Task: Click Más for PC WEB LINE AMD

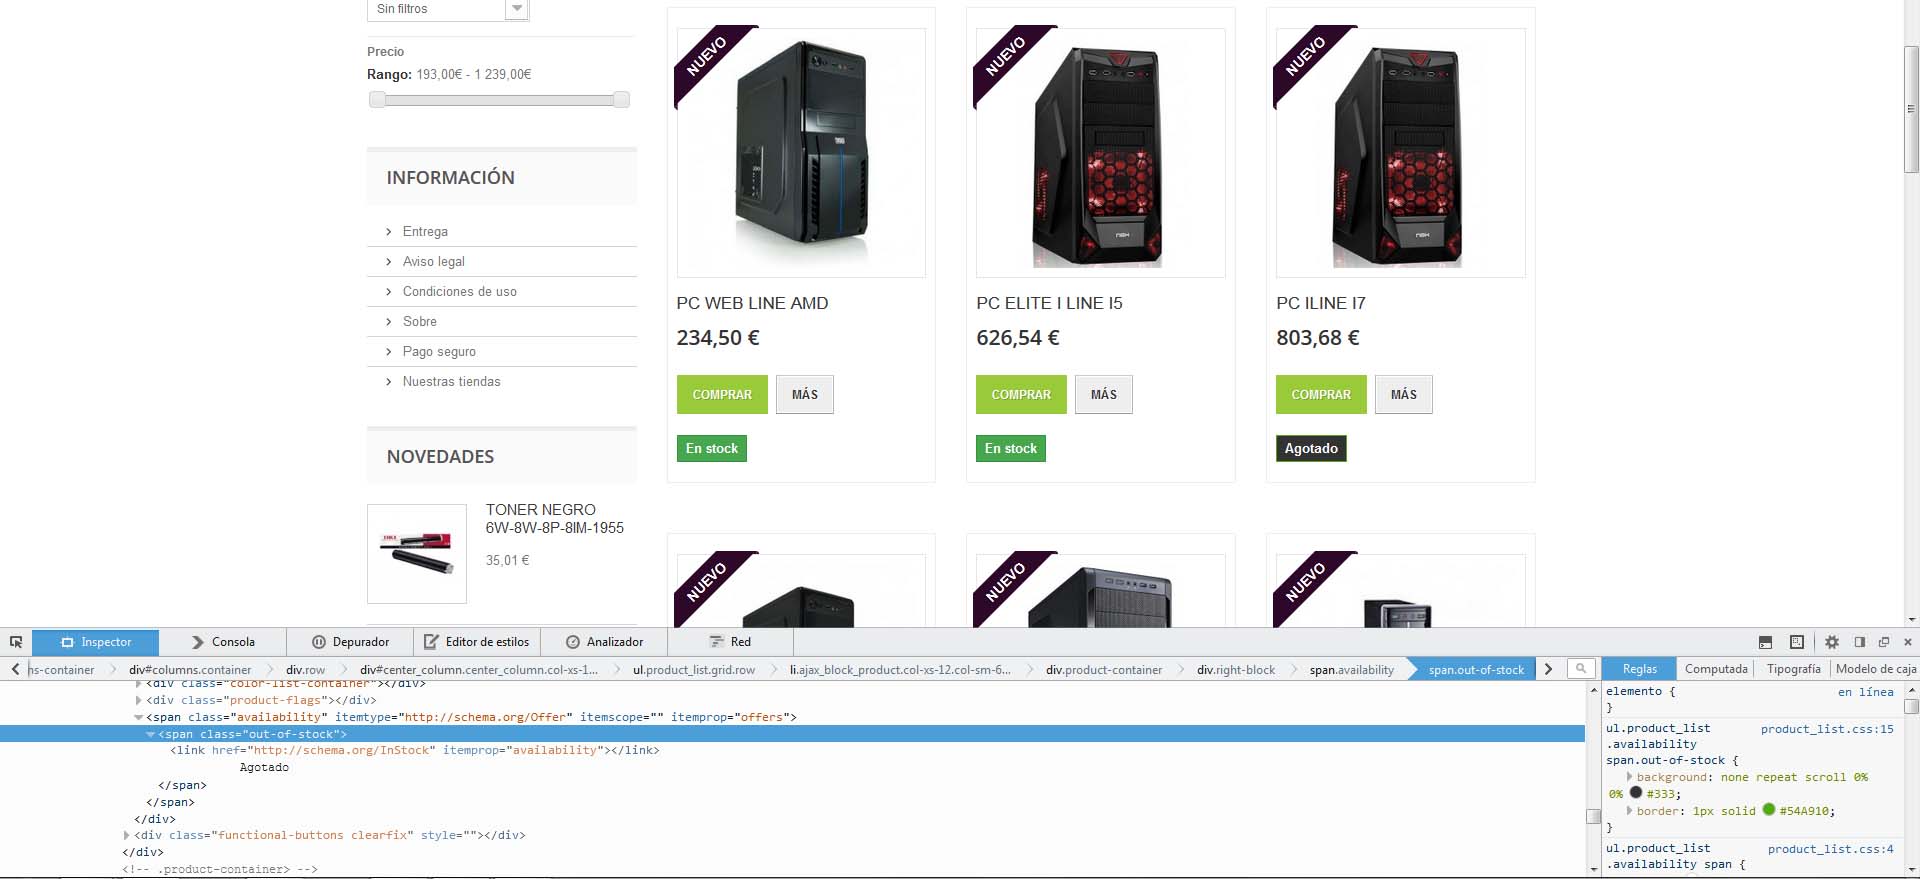Action: (805, 394)
